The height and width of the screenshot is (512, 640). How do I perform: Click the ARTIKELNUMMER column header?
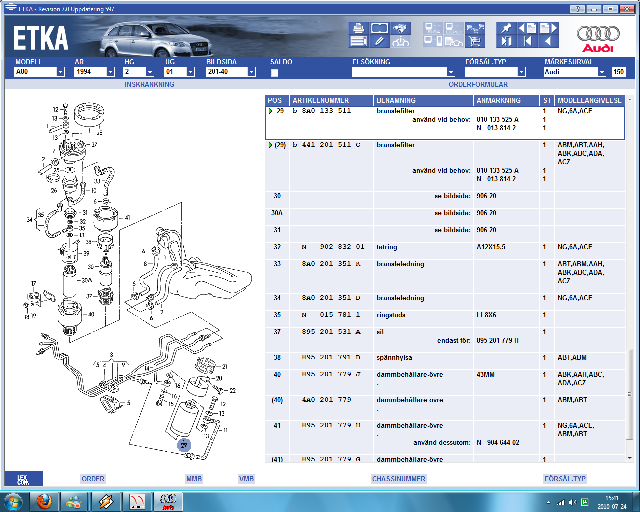coord(331,100)
